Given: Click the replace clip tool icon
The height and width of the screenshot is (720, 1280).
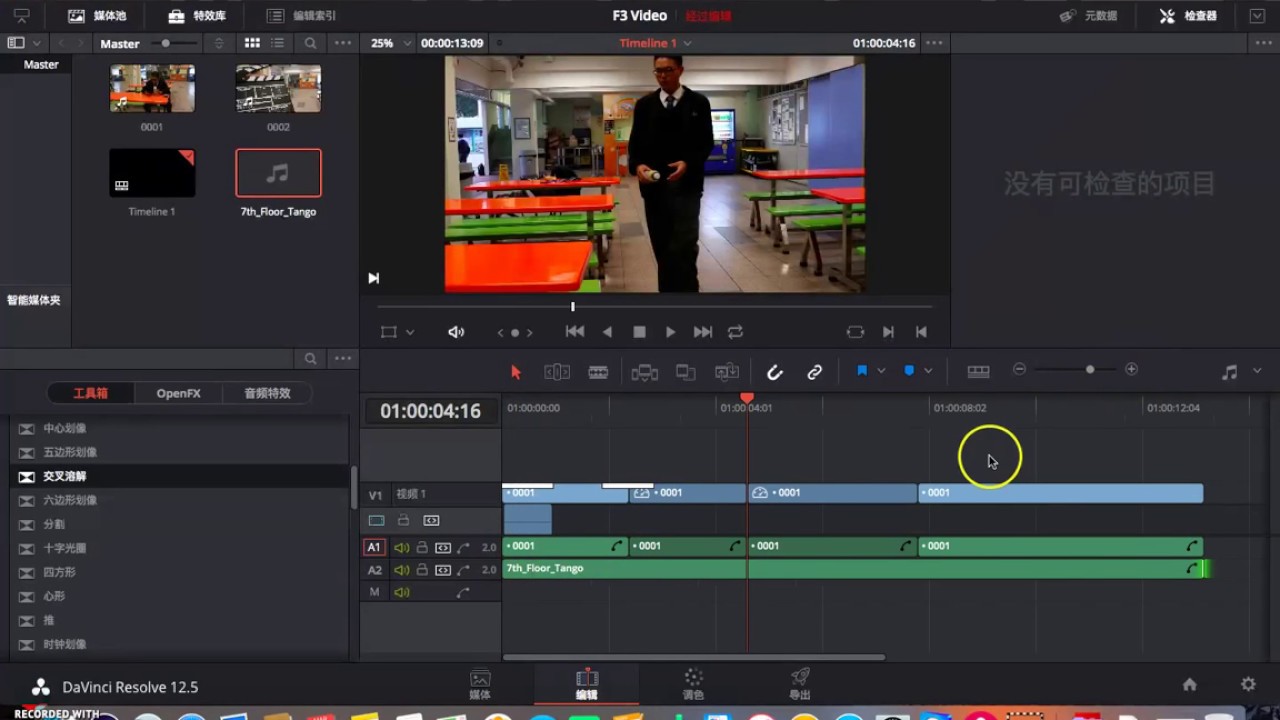Looking at the screenshot, I should pyautogui.click(x=727, y=372).
